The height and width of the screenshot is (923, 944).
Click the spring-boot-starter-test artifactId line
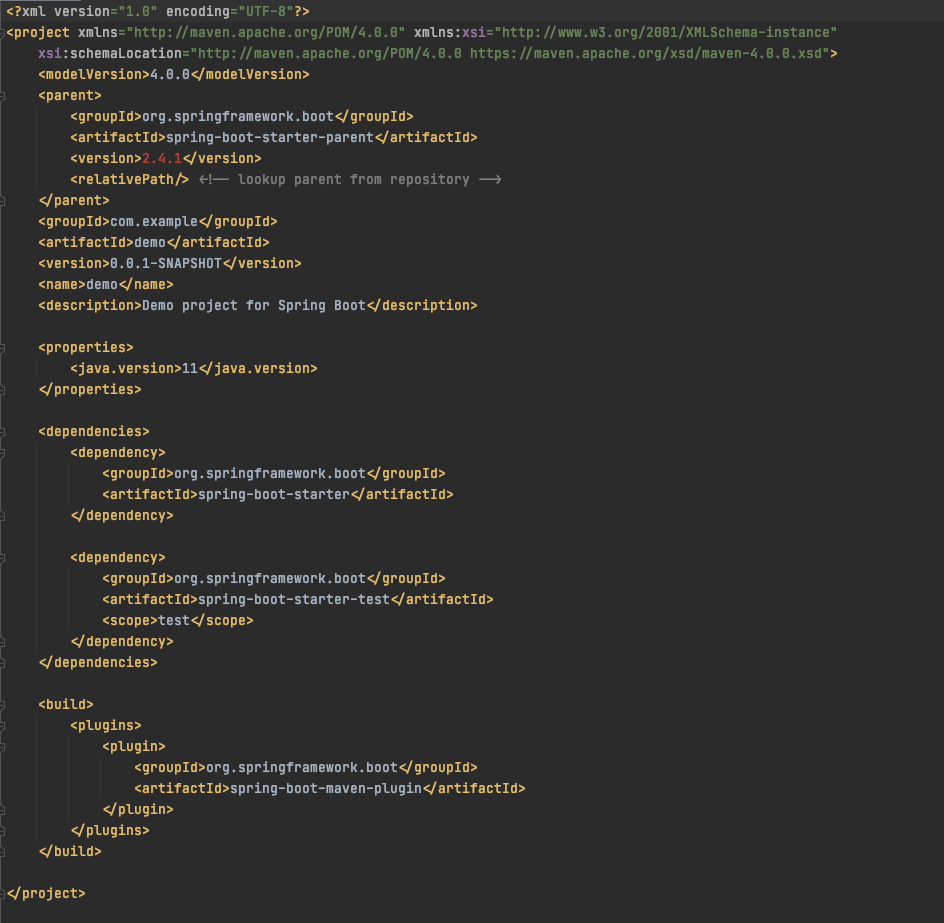coord(297,600)
